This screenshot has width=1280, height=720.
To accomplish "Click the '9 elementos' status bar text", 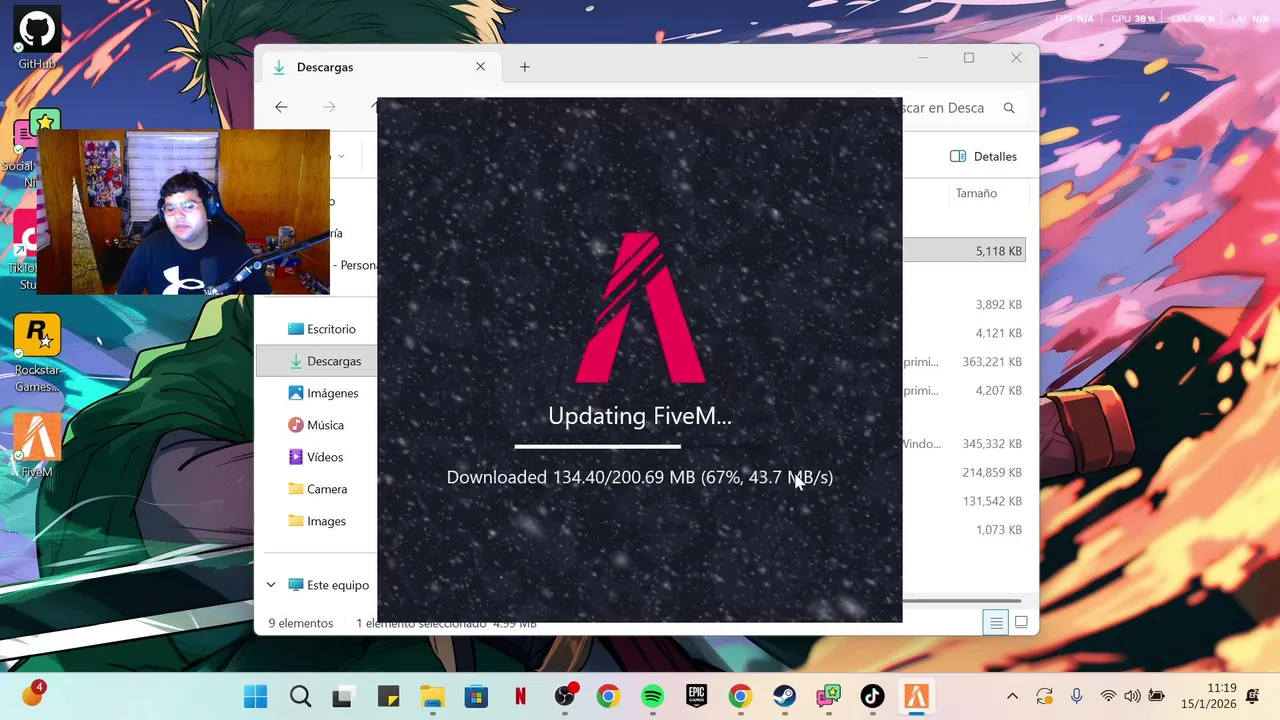I will tap(300, 623).
